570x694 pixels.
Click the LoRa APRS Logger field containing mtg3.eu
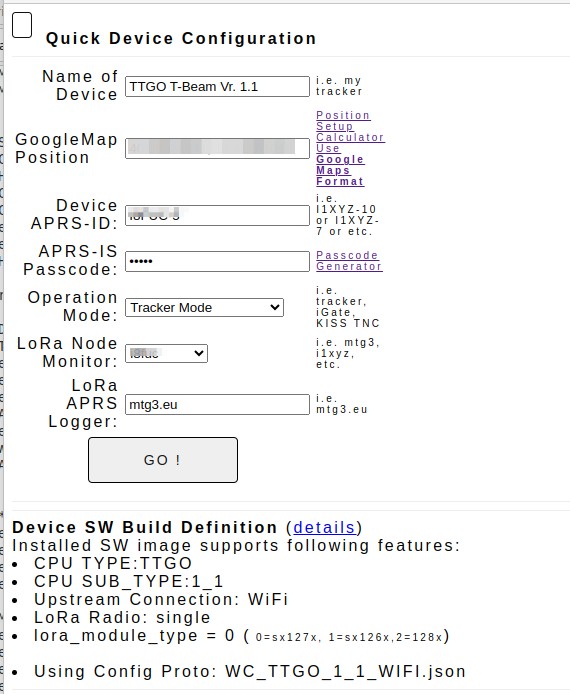point(217,405)
